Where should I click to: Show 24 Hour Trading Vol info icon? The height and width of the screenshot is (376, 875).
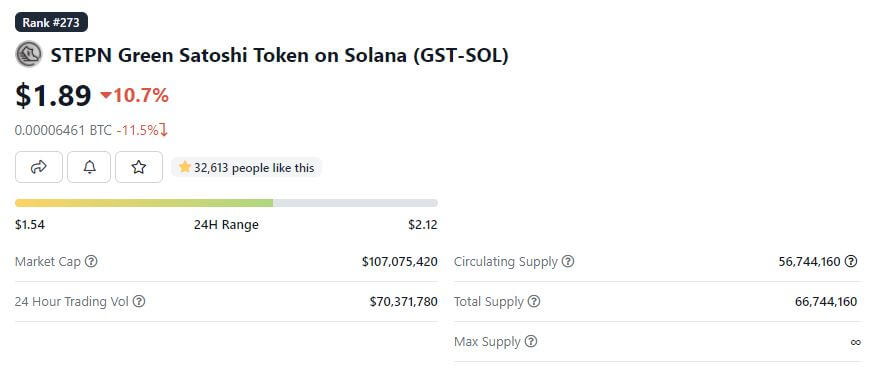pyautogui.click(x=139, y=301)
